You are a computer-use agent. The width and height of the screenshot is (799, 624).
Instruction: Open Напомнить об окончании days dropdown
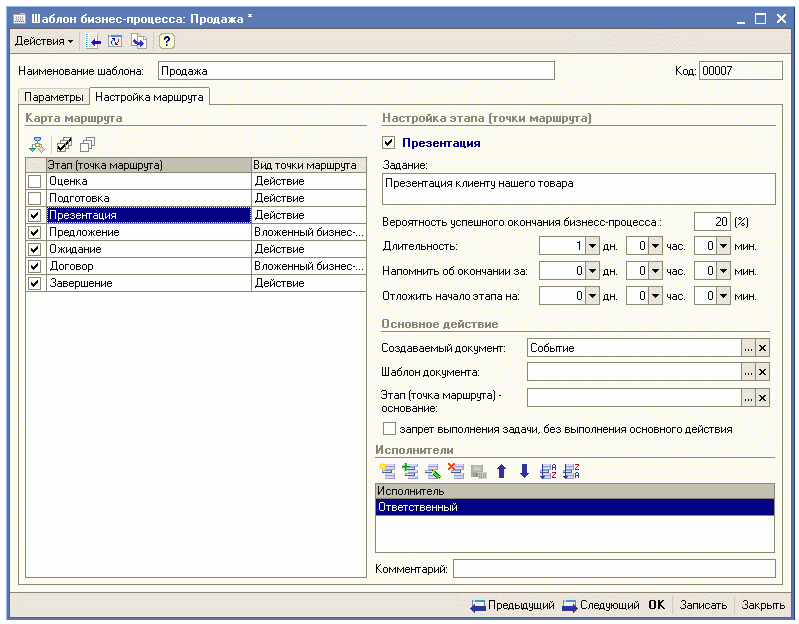point(592,271)
